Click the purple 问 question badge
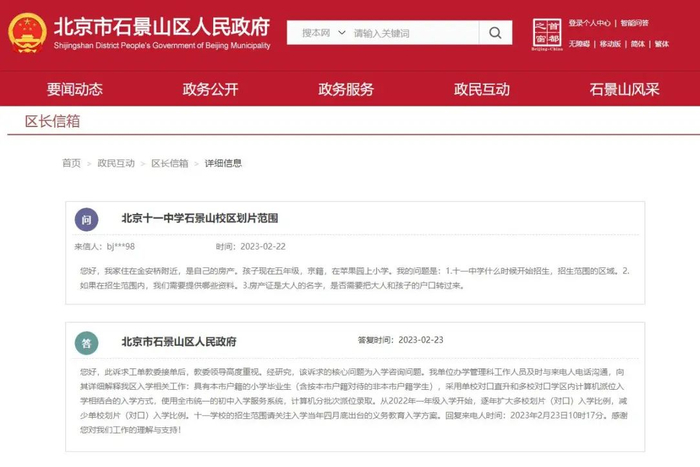The height and width of the screenshot is (467, 700). [86, 220]
